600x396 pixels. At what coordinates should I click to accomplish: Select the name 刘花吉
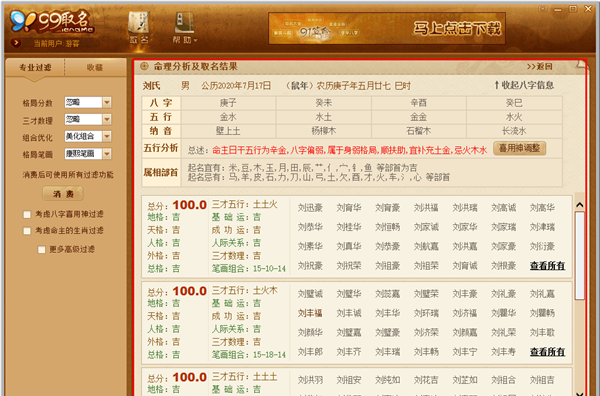click(x=426, y=380)
